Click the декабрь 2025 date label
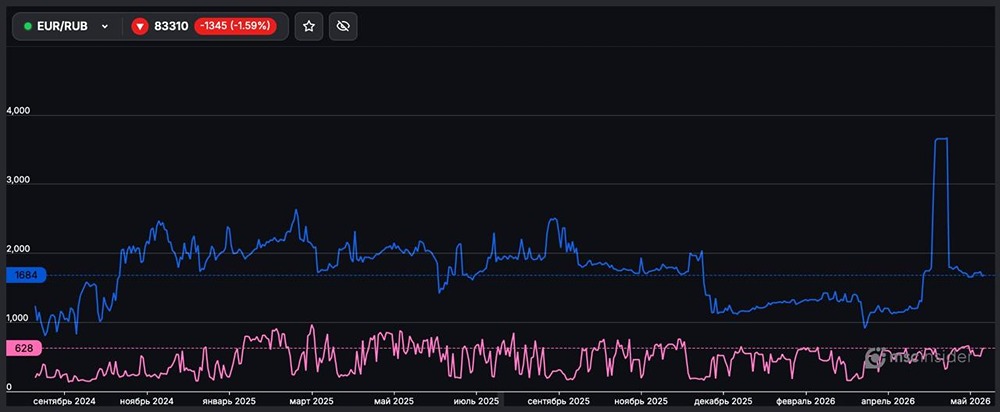Viewport: 1000px width, 412px height. 723,401
